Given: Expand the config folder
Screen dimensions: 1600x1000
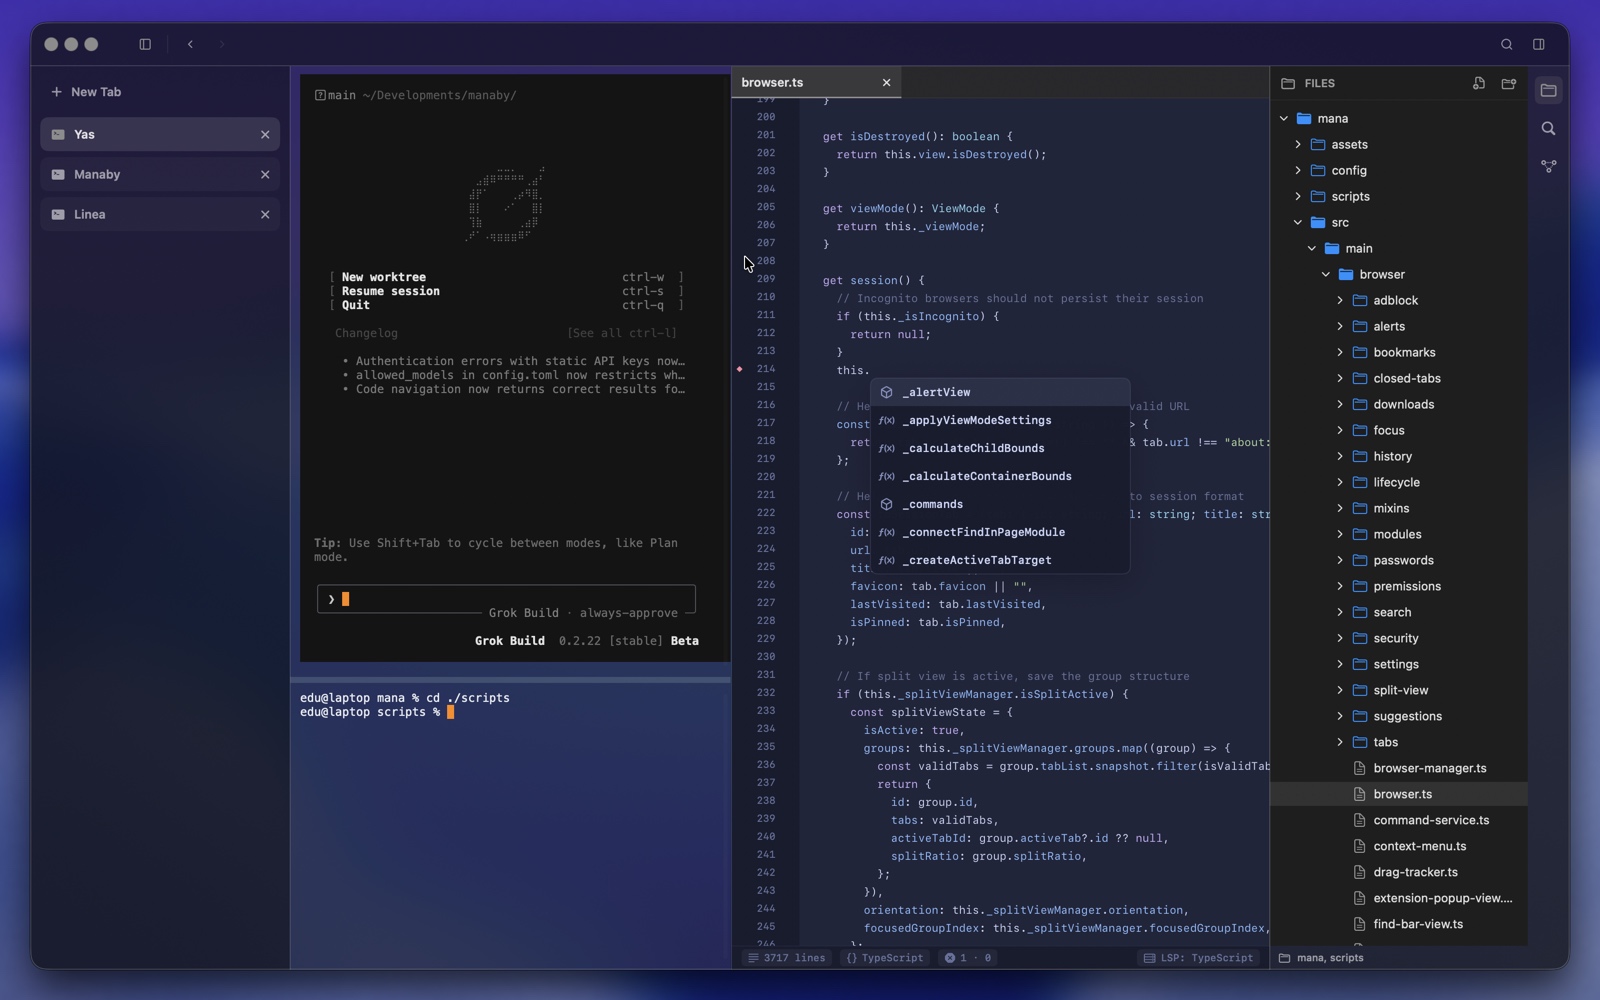Looking at the screenshot, I should coord(1298,170).
